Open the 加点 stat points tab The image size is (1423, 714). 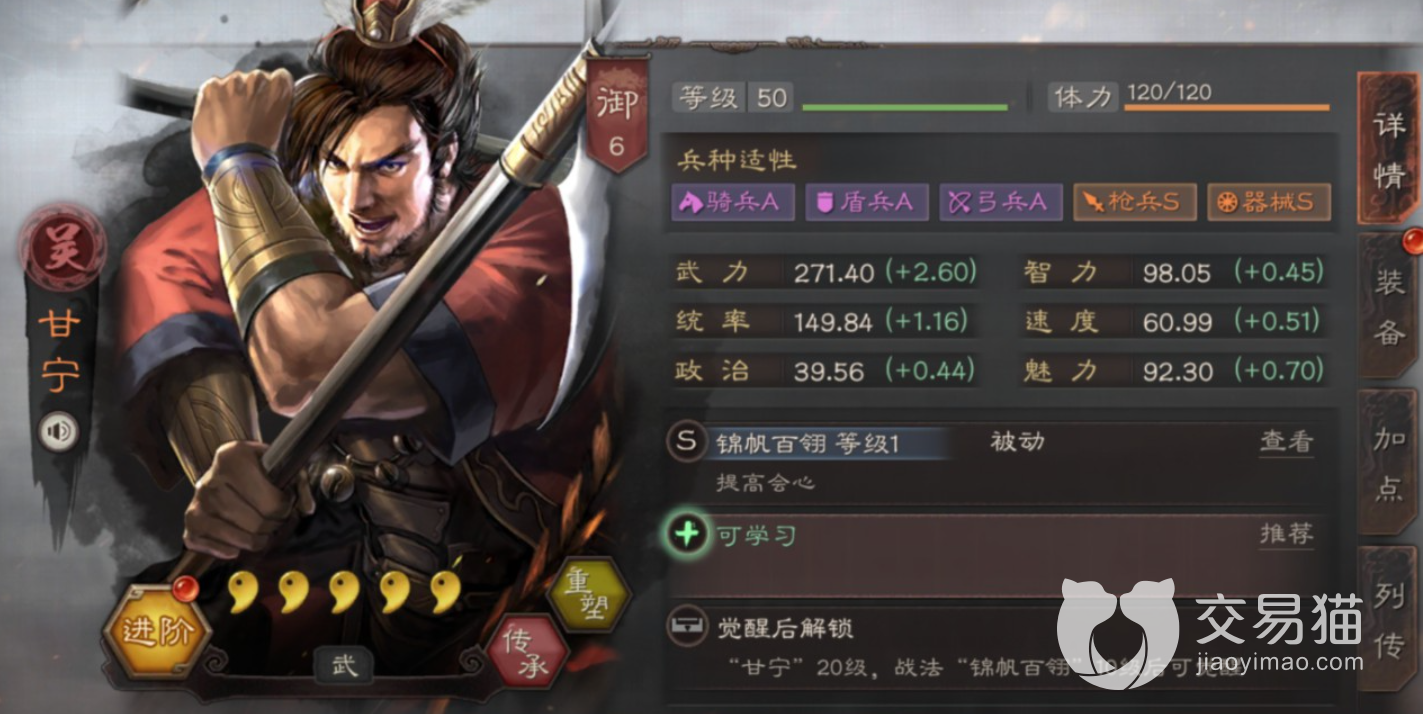1389,465
